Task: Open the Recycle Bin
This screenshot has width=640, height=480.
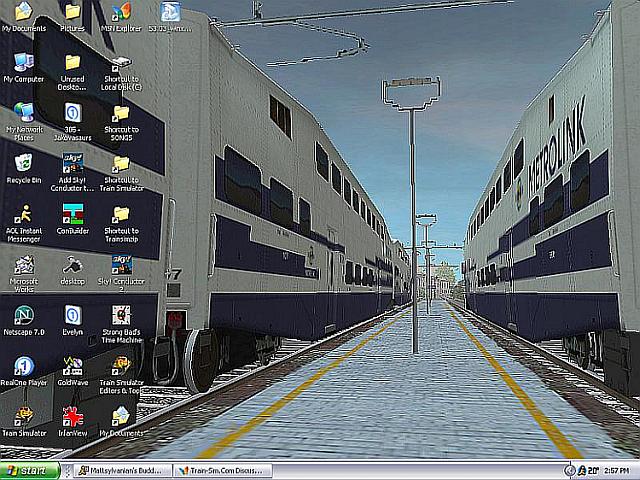Action: click(24, 168)
